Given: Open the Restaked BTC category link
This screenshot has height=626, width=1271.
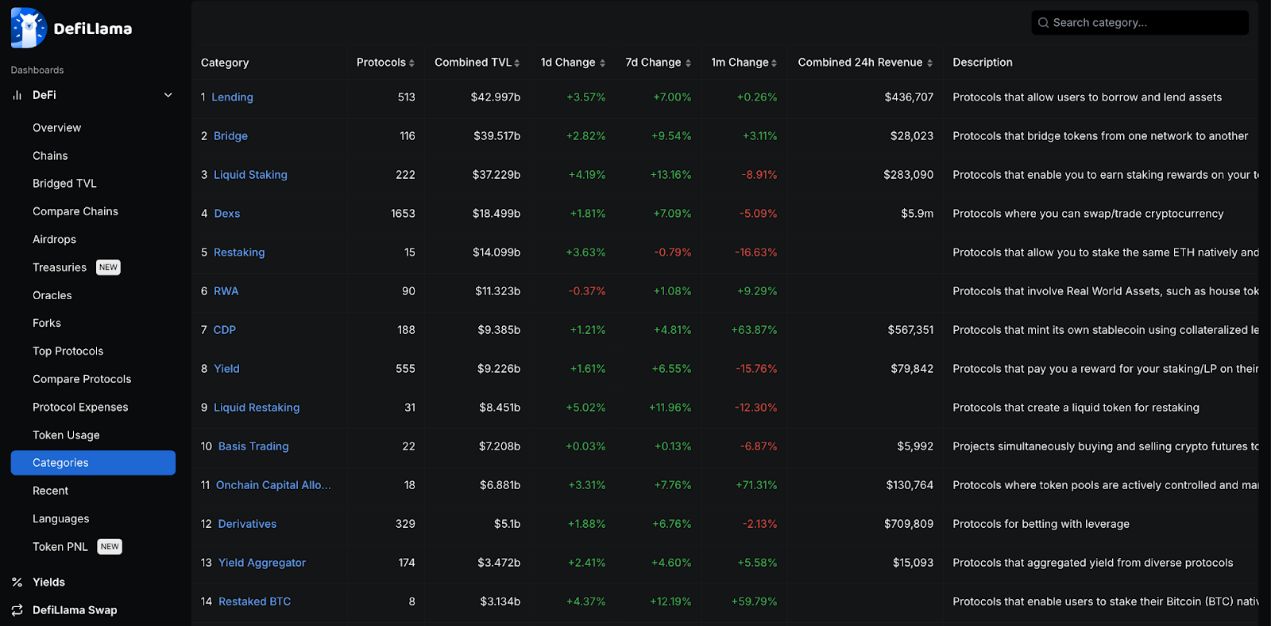Looking at the screenshot, I should coord(254,602).
